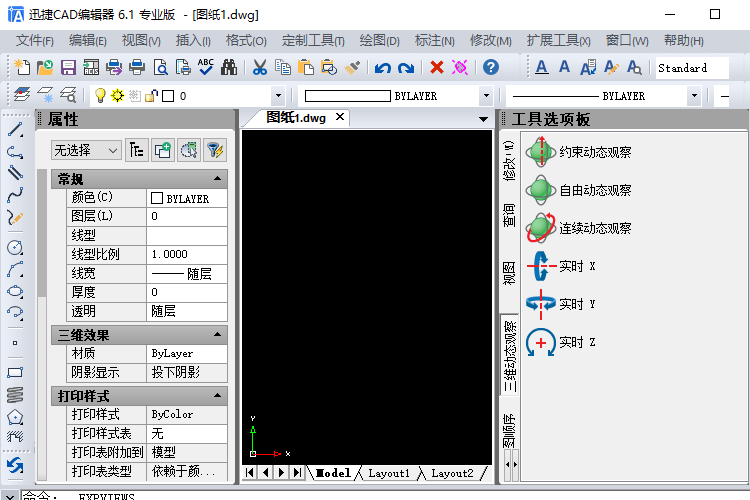Image resolution: width=750 pixels, height=500 pixels.
Task: Select the Polygon tool
Action: (15, 417)
